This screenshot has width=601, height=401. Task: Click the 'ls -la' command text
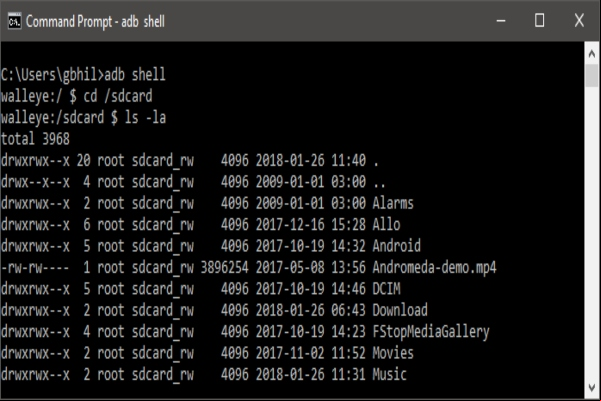pyautogui.click(x=146, y=117)
